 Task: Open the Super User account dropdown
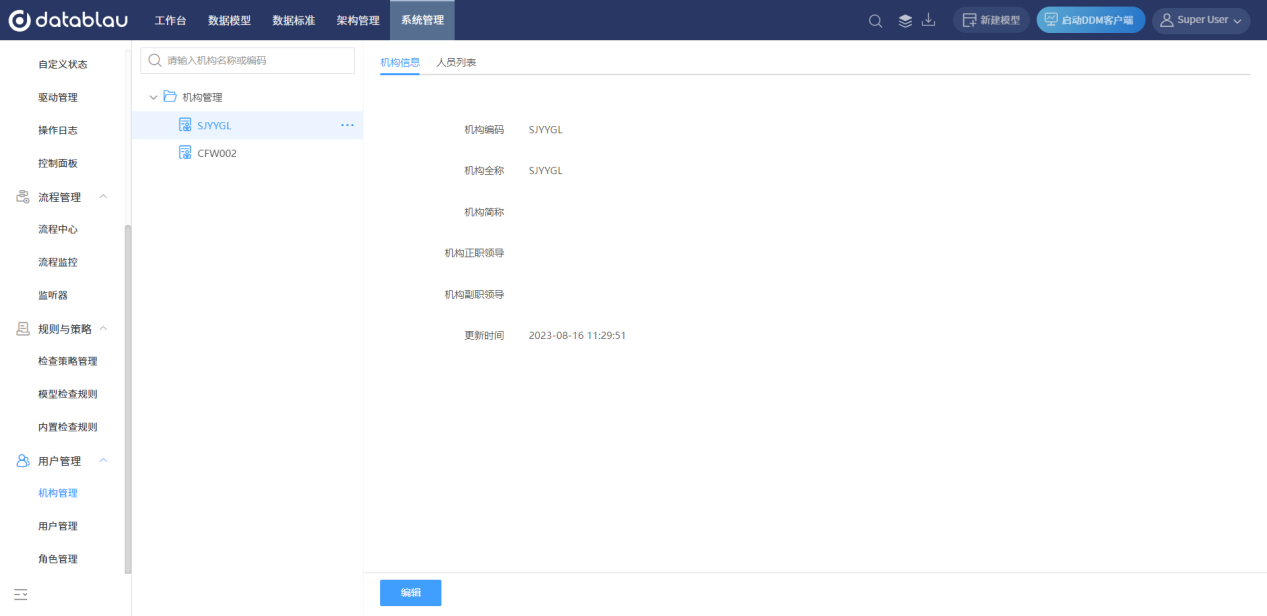(1201, 20)
